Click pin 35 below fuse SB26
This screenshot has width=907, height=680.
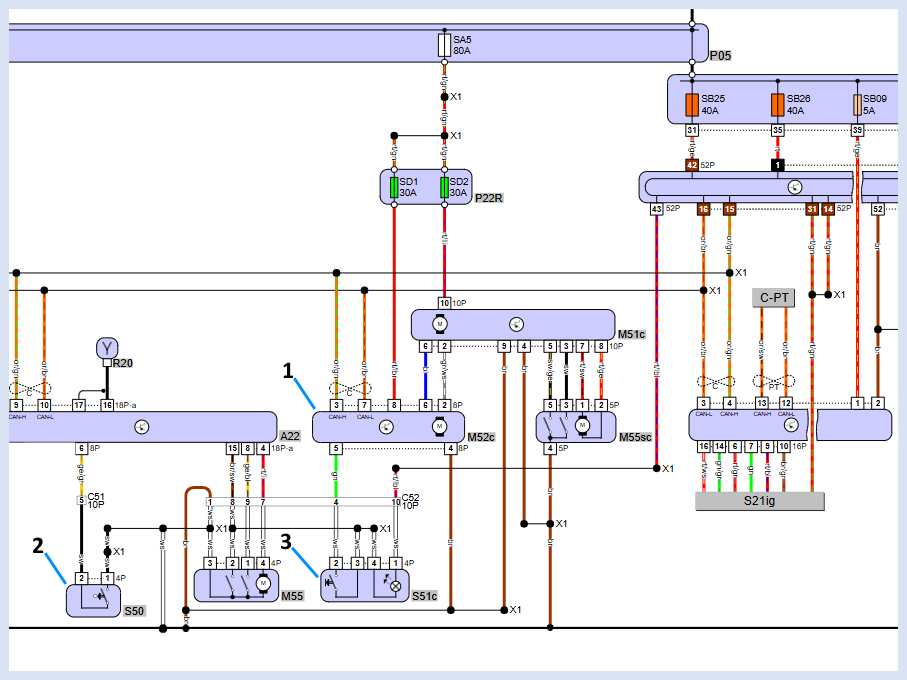point(777,131)
